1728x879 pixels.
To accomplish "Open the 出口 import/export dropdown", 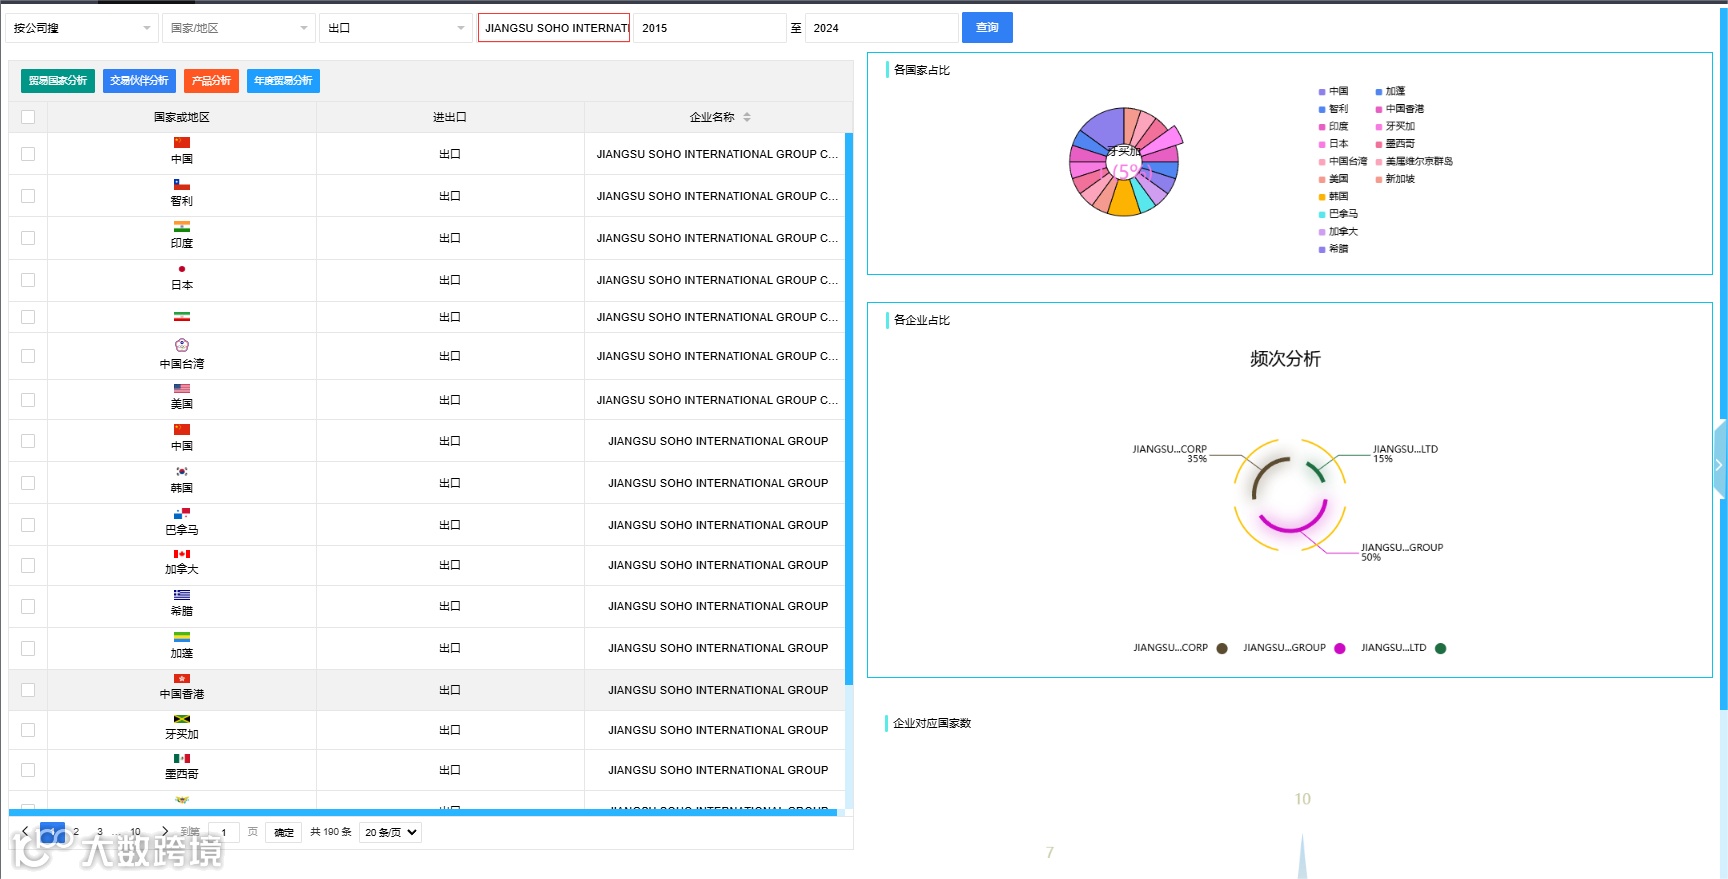I will pyautogui.click(x=396, y=28).
